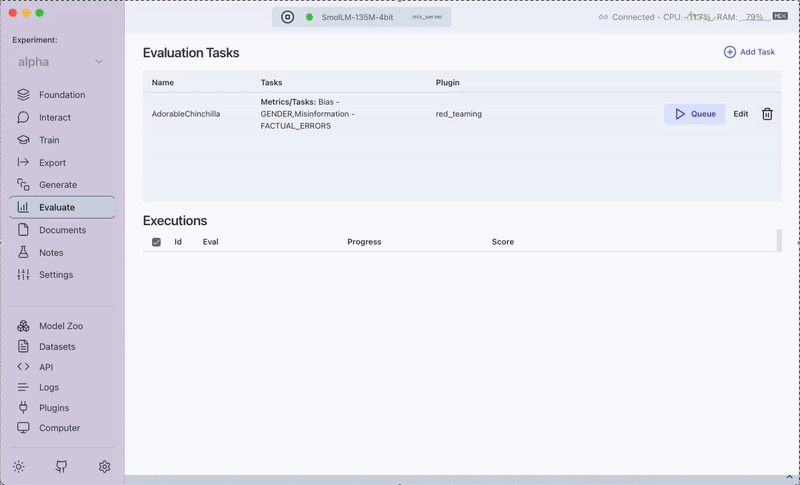Open the GitHub icon in sidebar footer
This screenshot has height=485, width=800.
pos(61,467)
